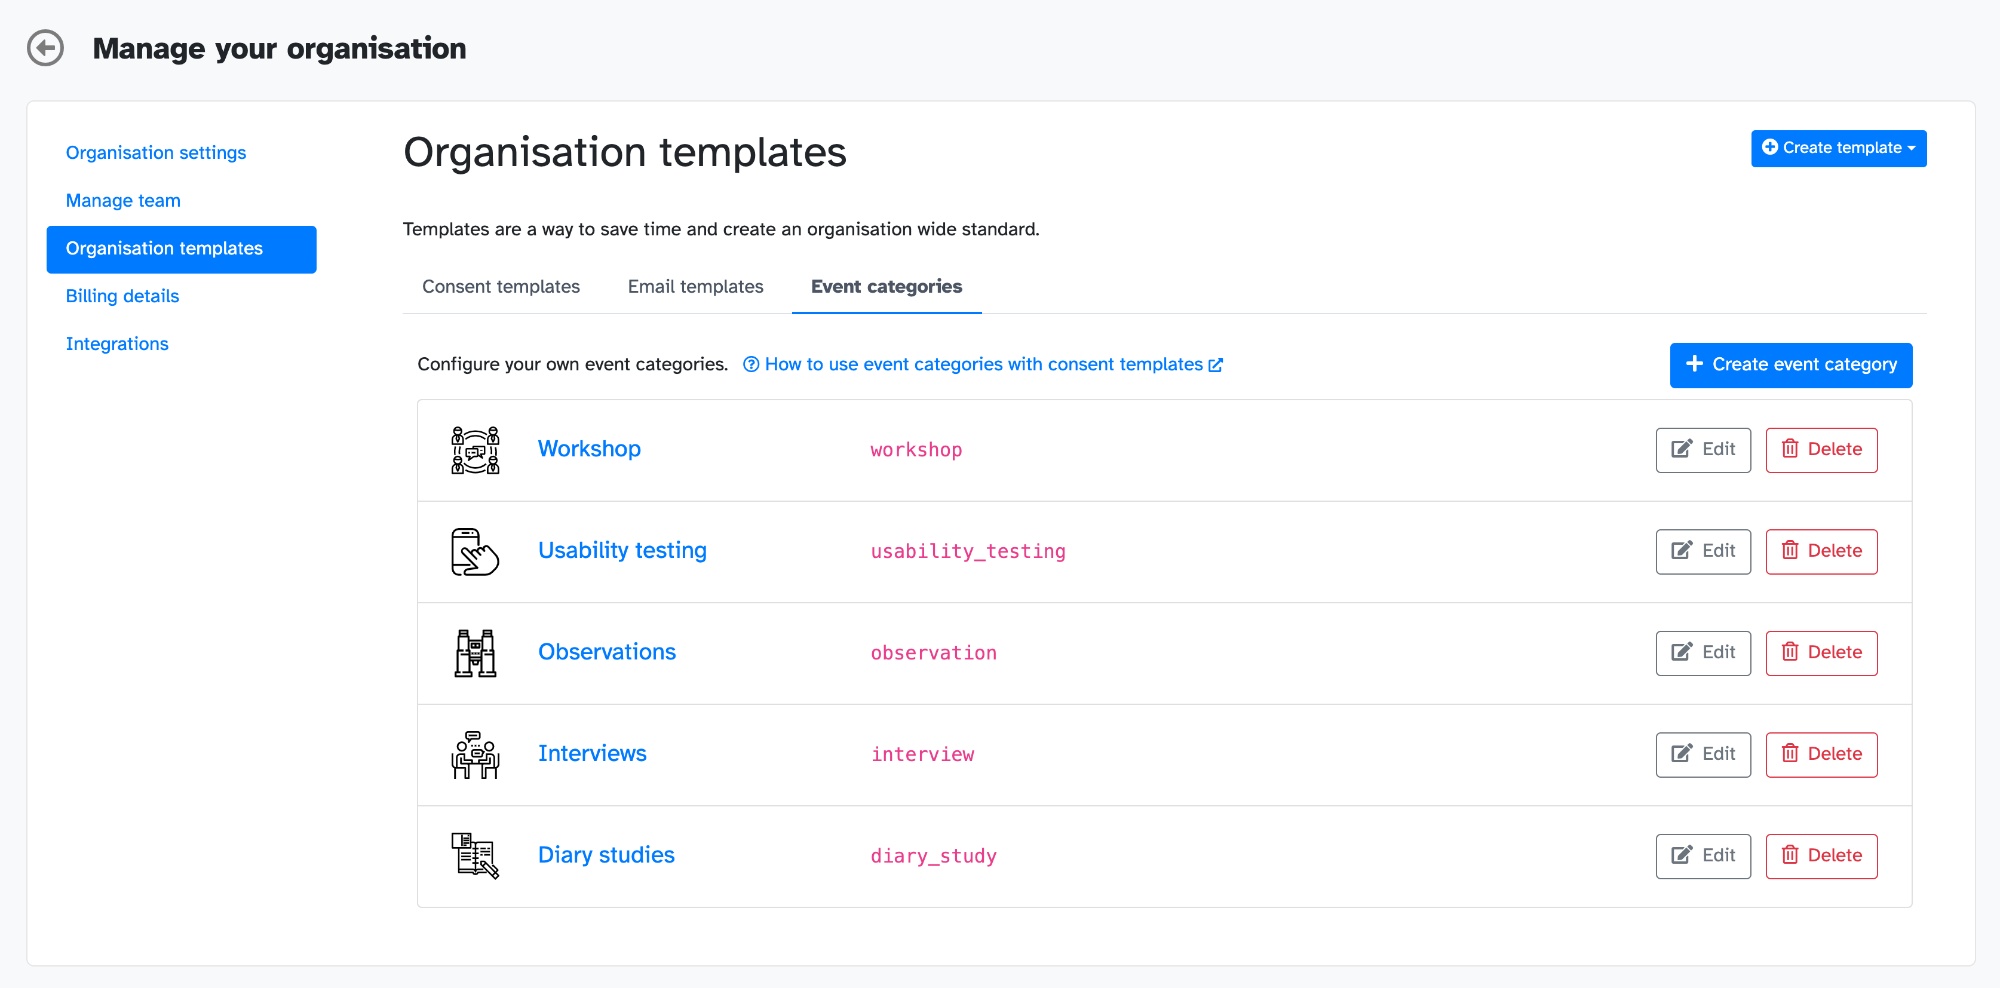Click the Usability testing hand icon
This screenshot has width=2000, height=988.
coord(475,552)
